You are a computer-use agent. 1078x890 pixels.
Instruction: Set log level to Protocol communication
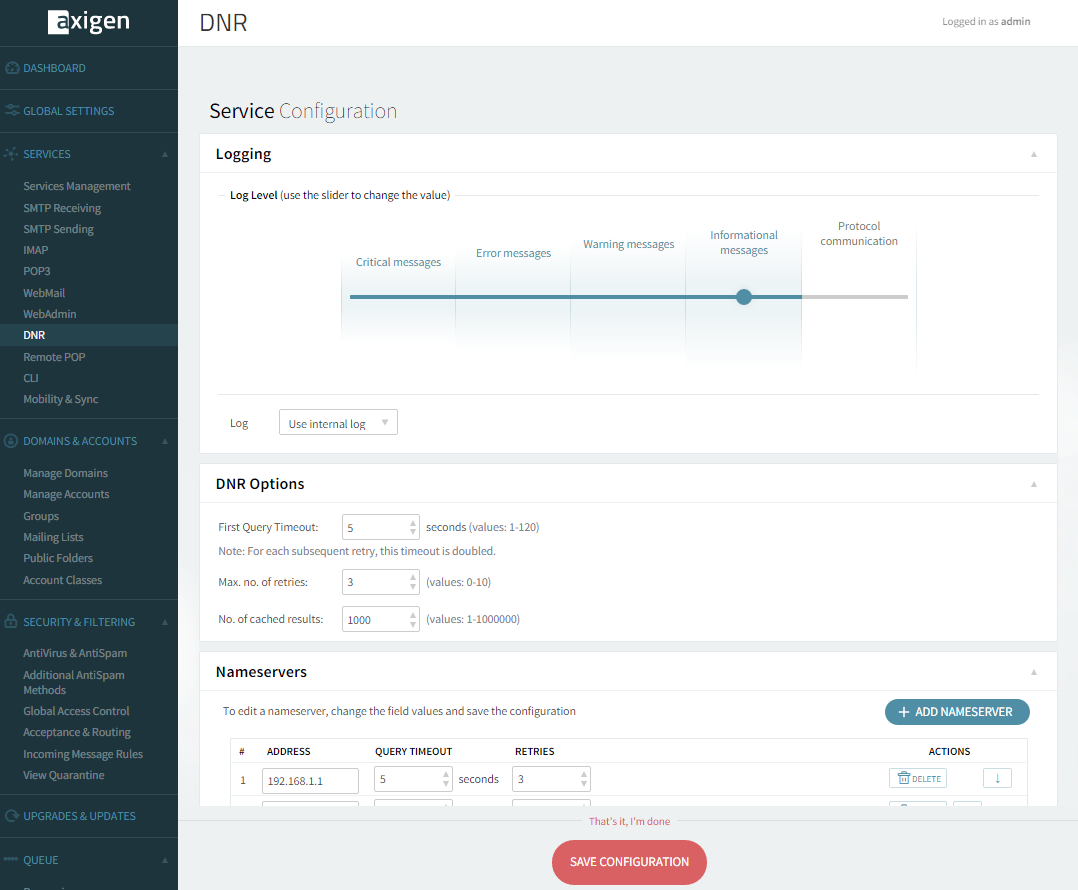859,297
